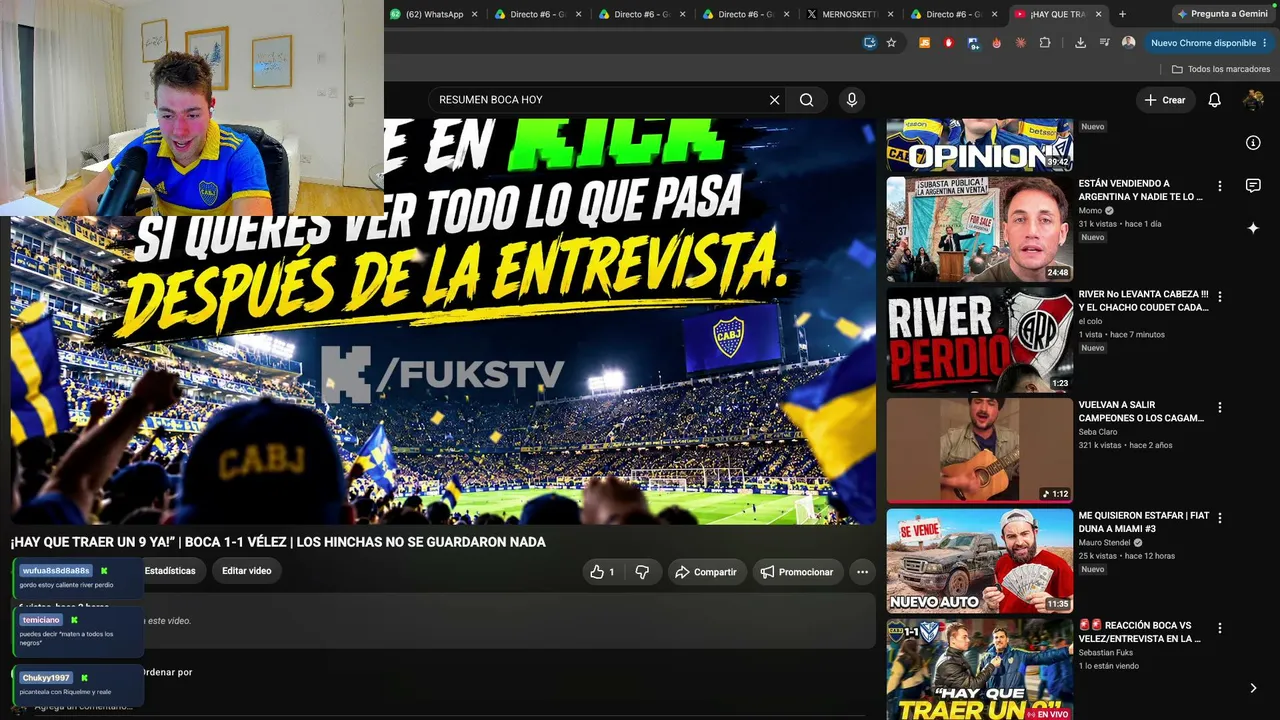Click the magnifier search button

click(807, 100)
